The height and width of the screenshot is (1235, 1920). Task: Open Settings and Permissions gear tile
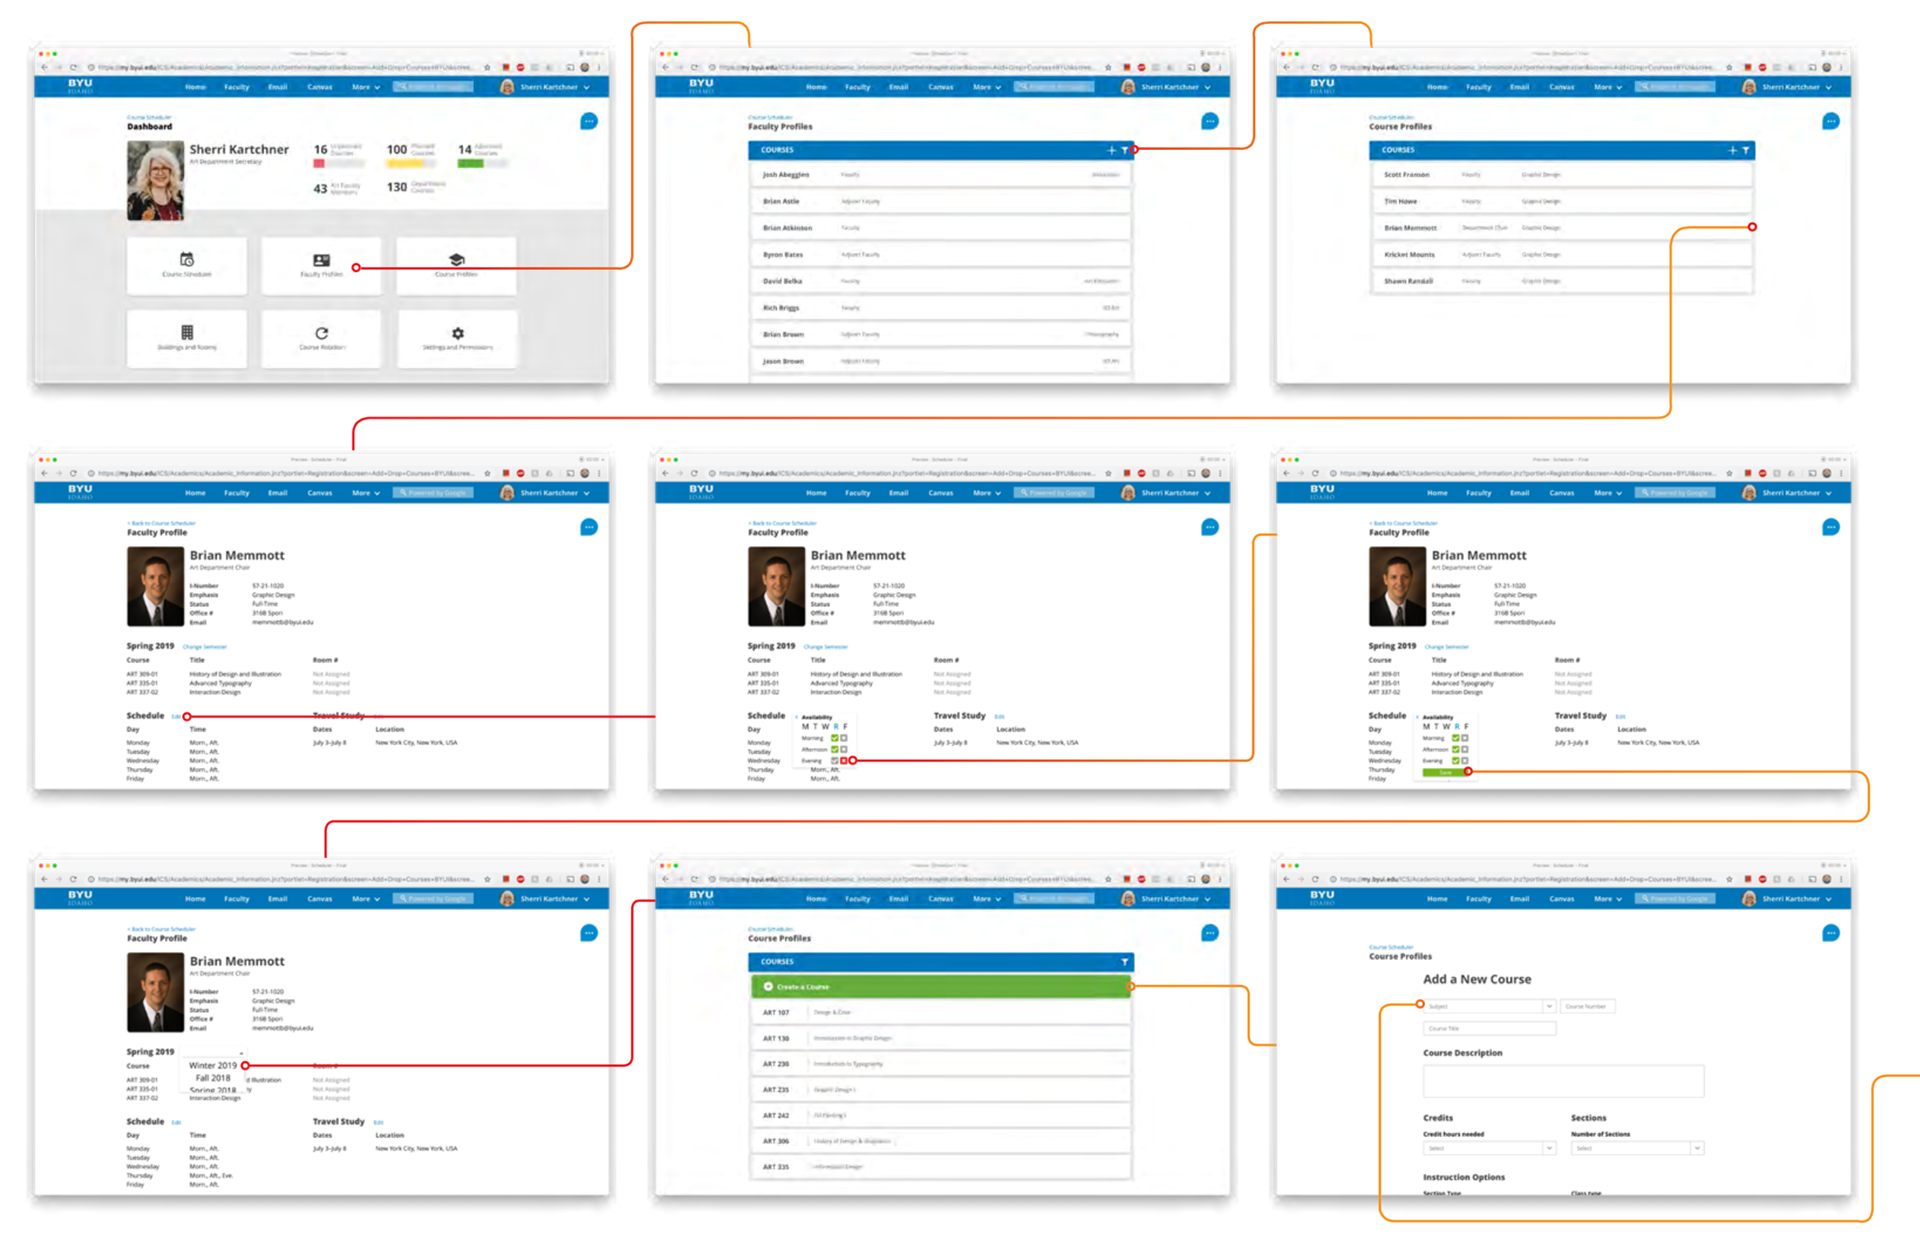coord(457,333)
